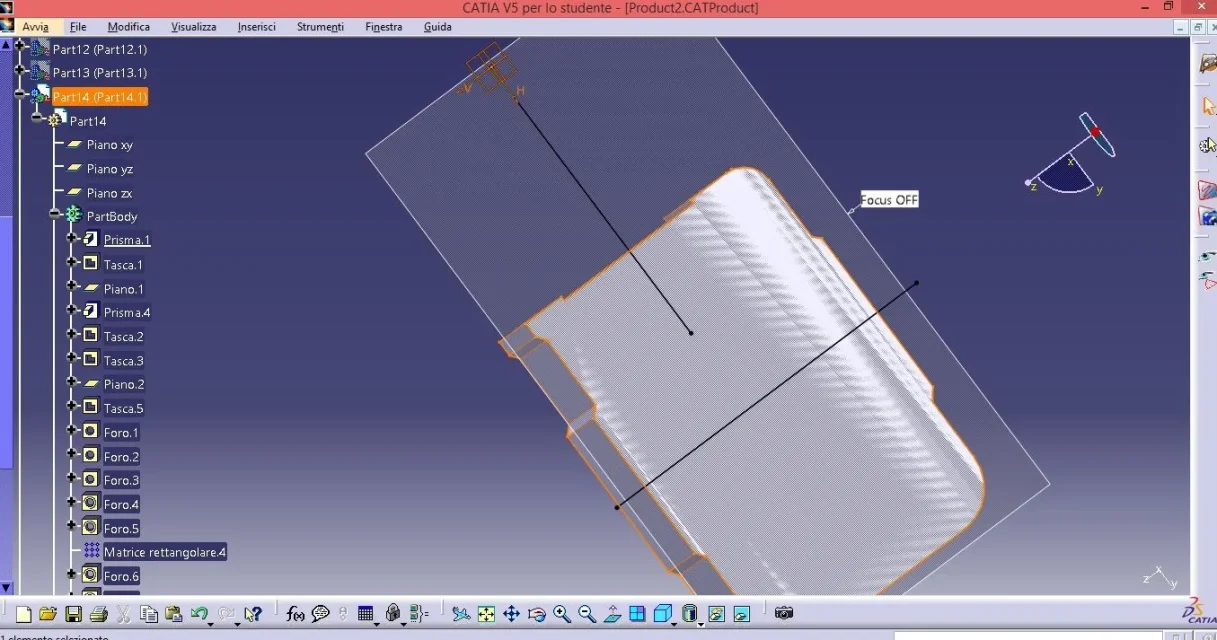The image size is (1217, 640).
Task: Open the Inserisci menu
Action: [x=256, y=27]
